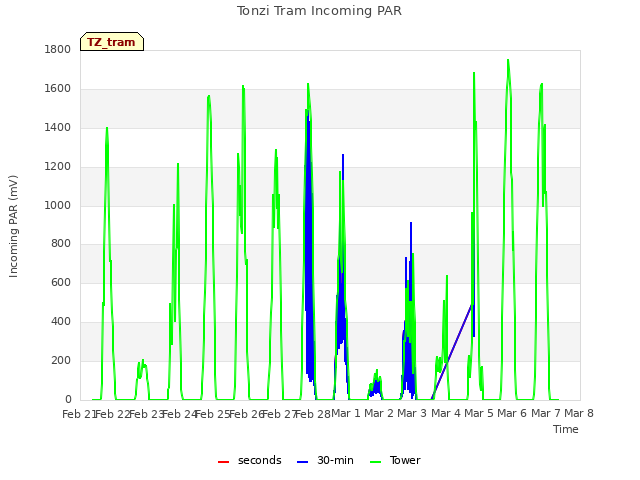Click the 'Feb 26' date tick label

click(247, 414)
